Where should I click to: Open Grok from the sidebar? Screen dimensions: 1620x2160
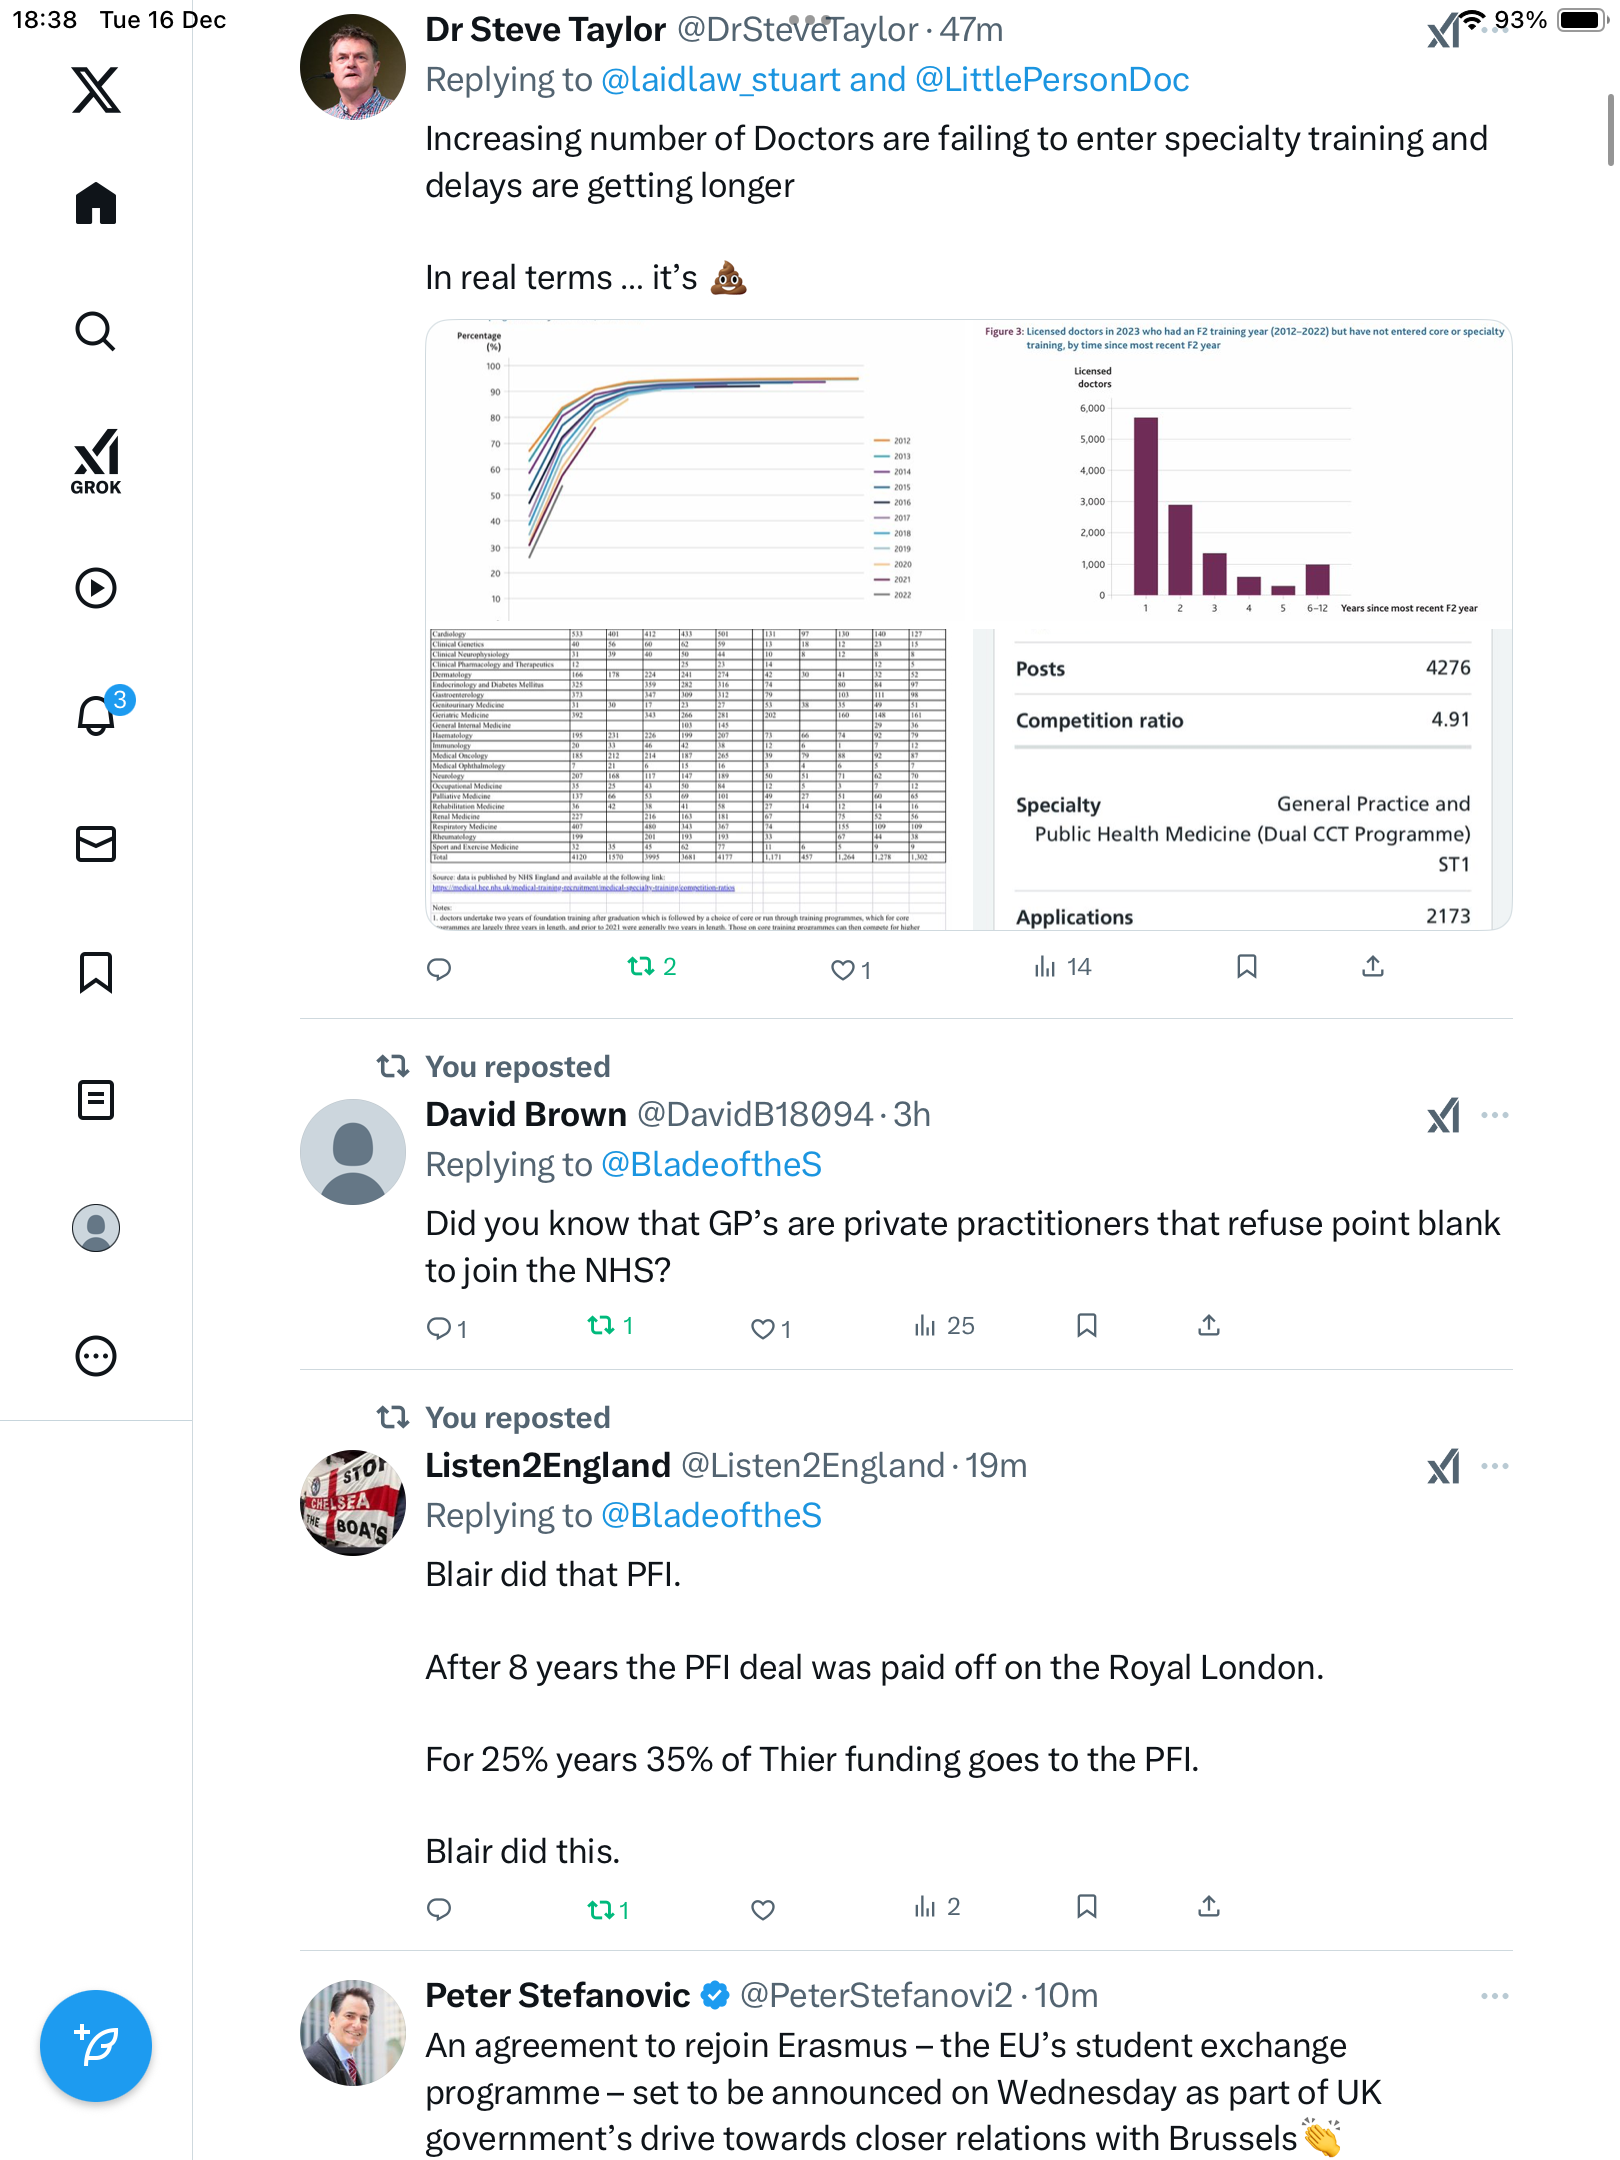coord(96,461)
